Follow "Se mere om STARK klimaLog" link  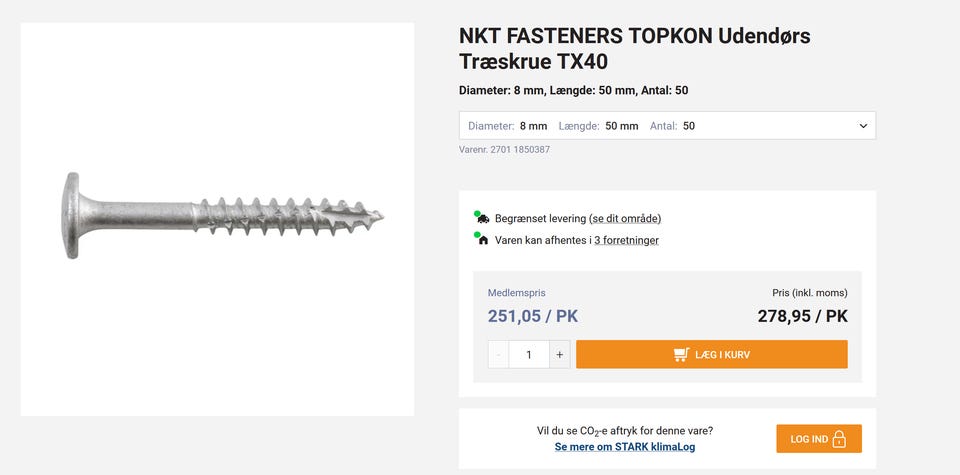(x=625, y=447)
